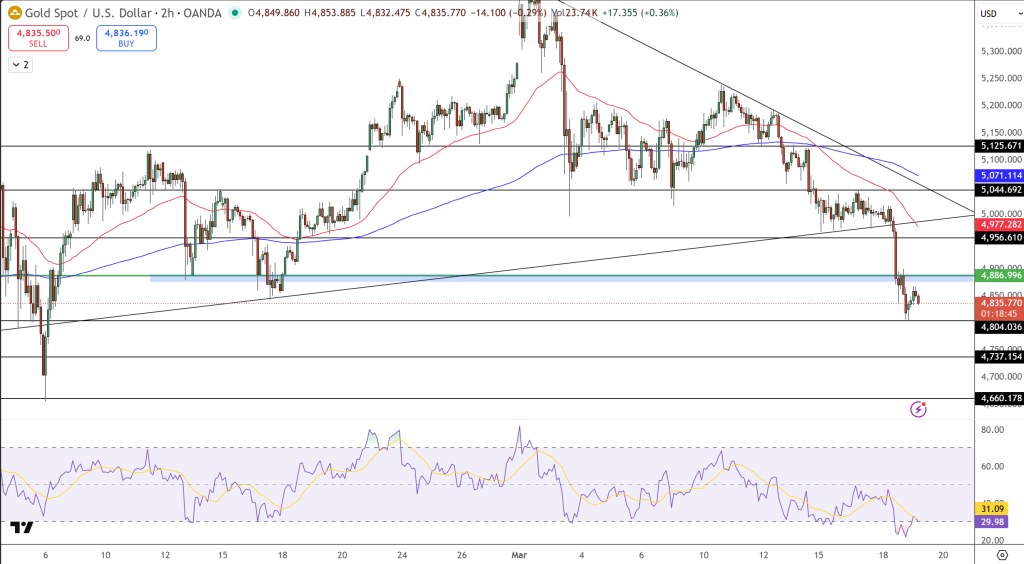Select the 5,125.671 price label
Image resolution: width=1024 pixels, height=564 pixels.
pos(1000,146)
